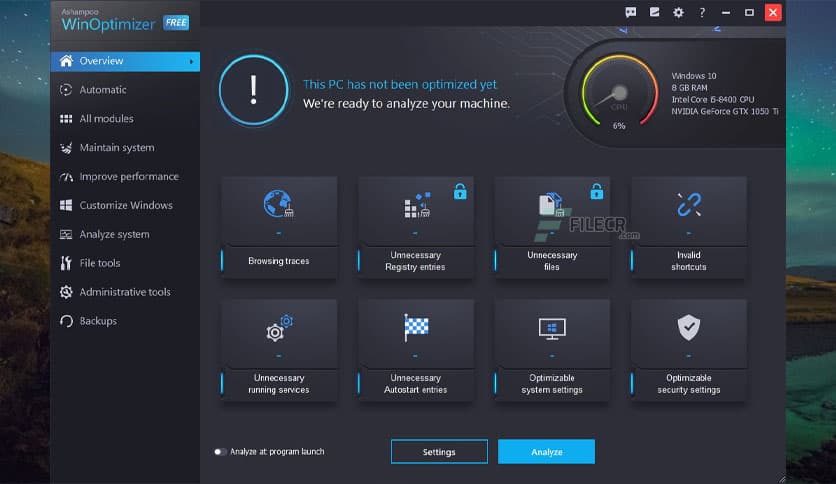Click the CPU usage gauge
The width and height of the screenshot is (836, 484).
click(619, 92)
